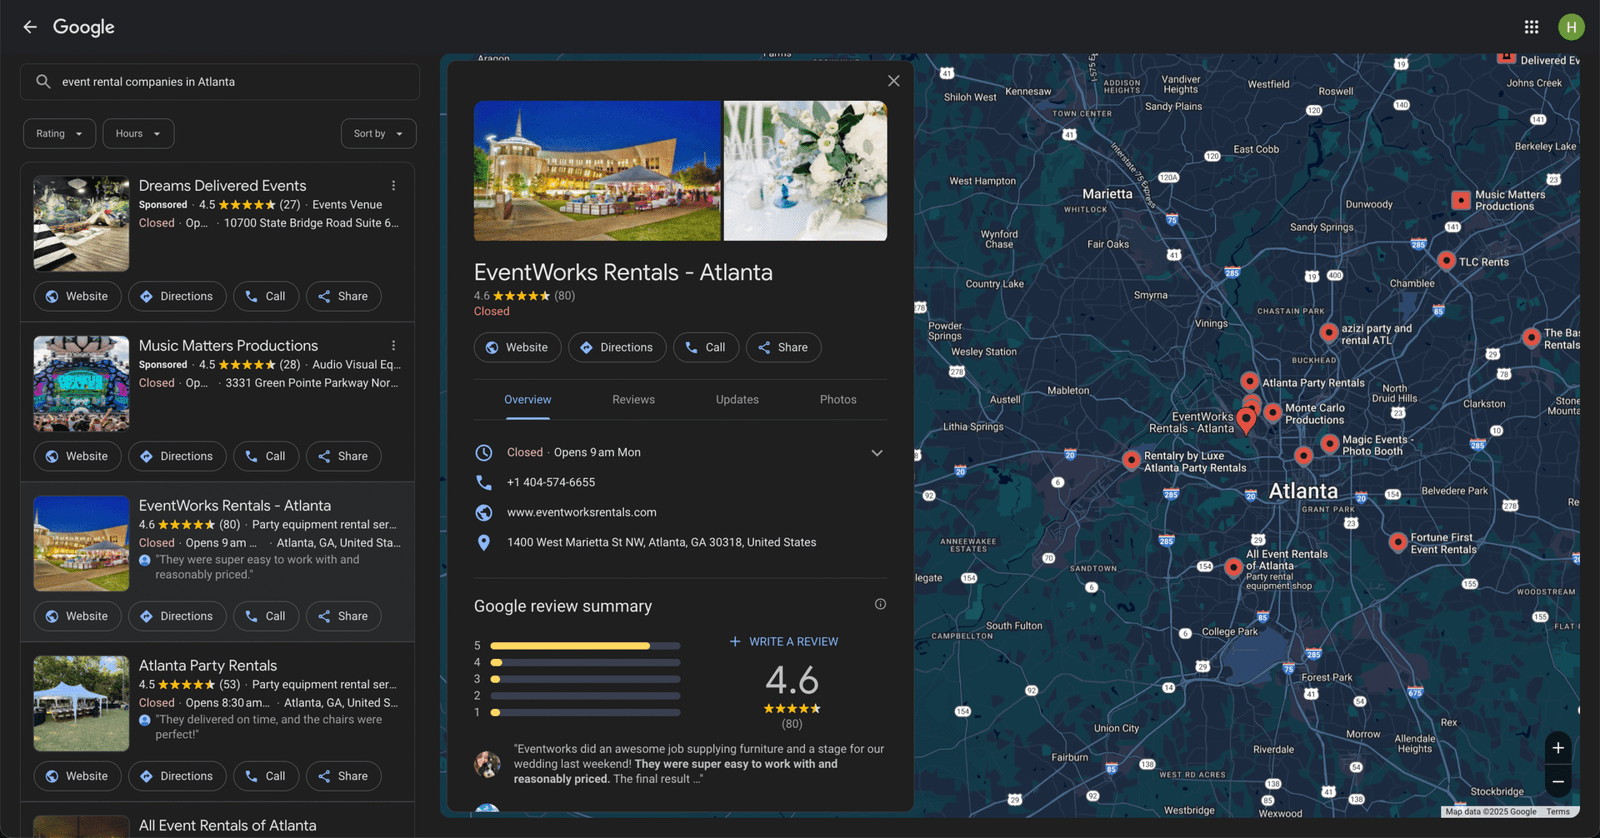Select the Atlanta Party Rentals map pin
The width and height of the screenshot is (1600, 838).
point(1250,381)
